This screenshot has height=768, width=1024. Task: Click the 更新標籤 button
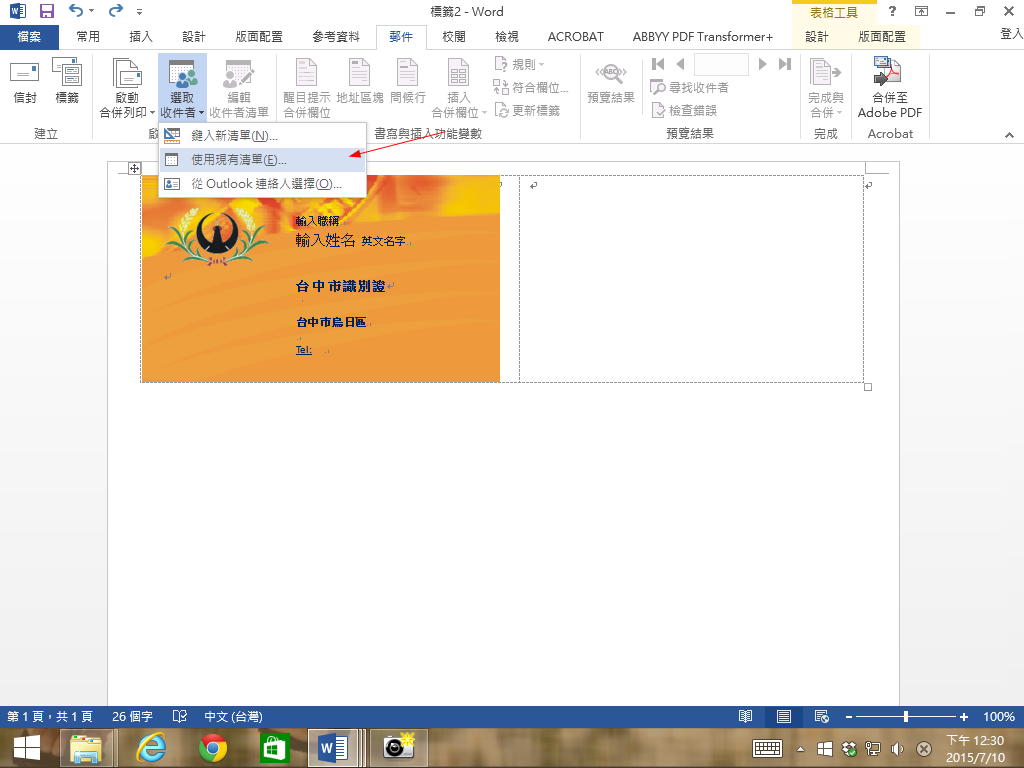tap(527, 110)
